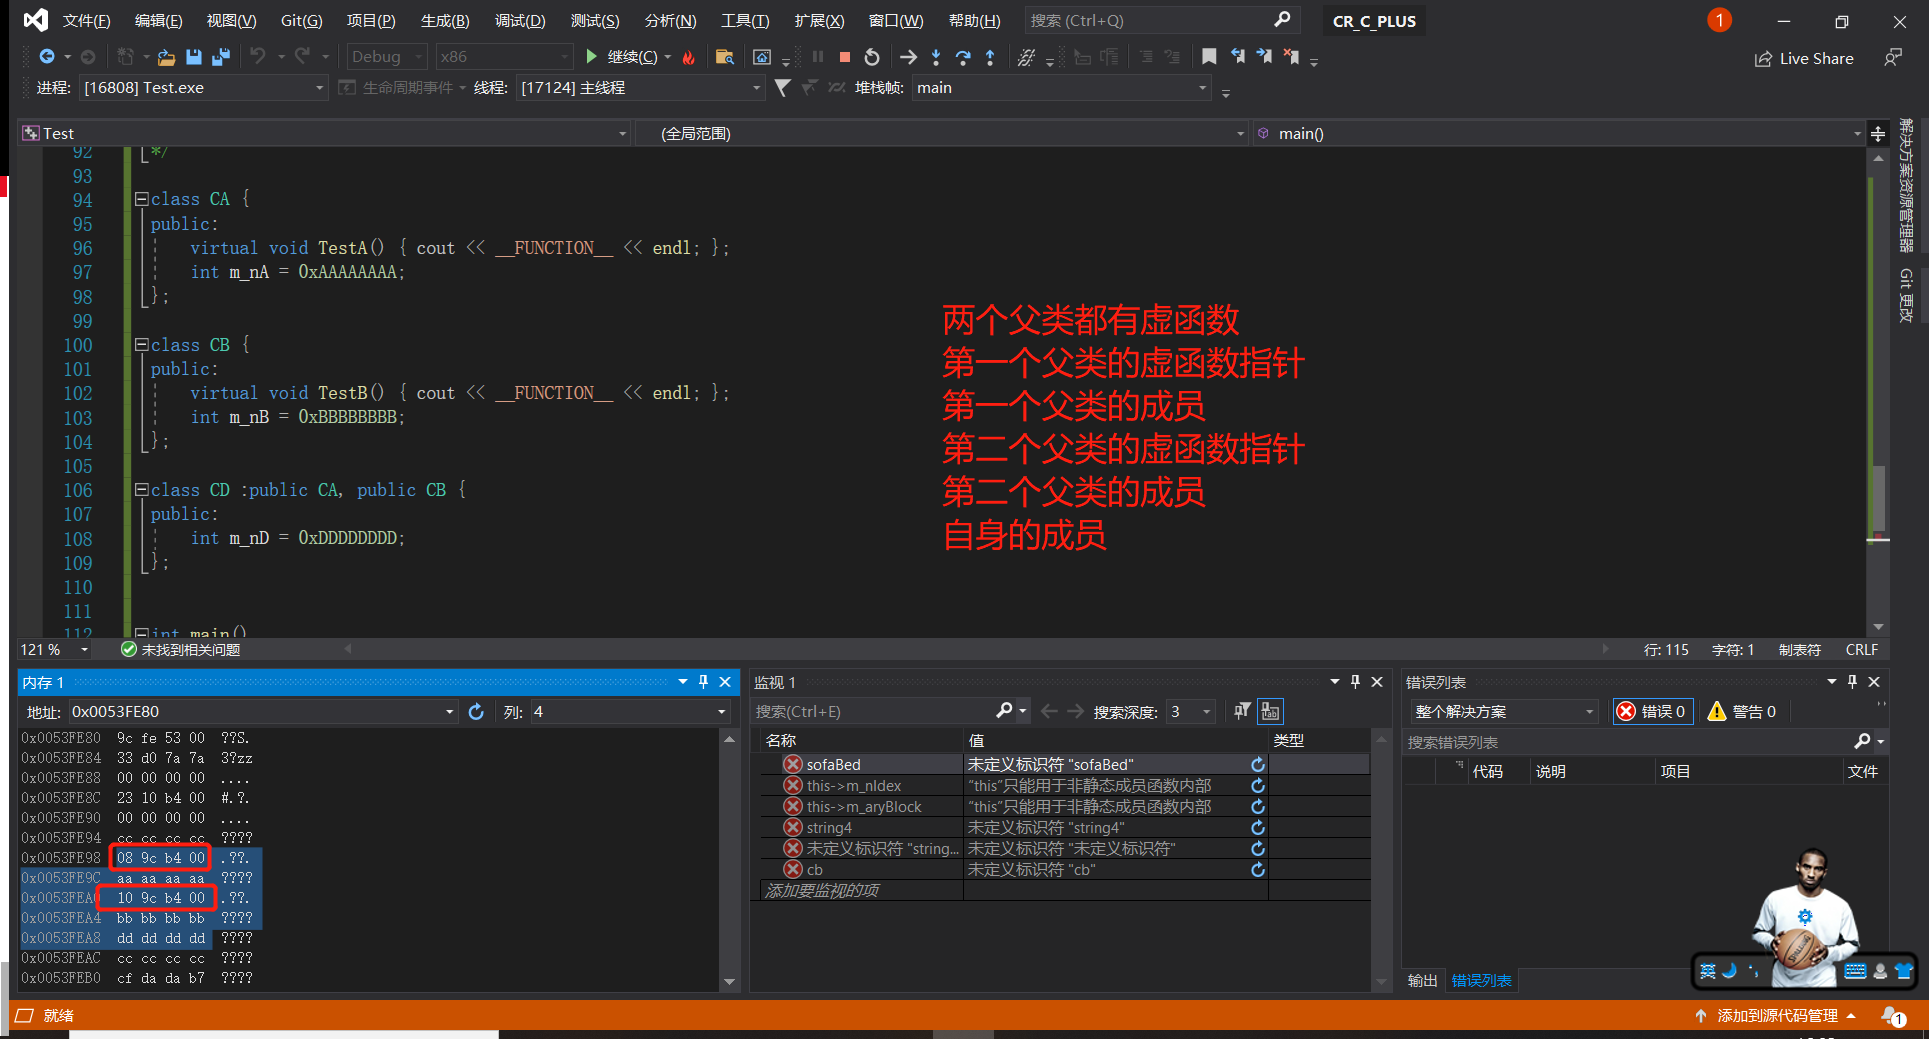
Task: Open the 调试(D) menu
Action: [519, 21]
